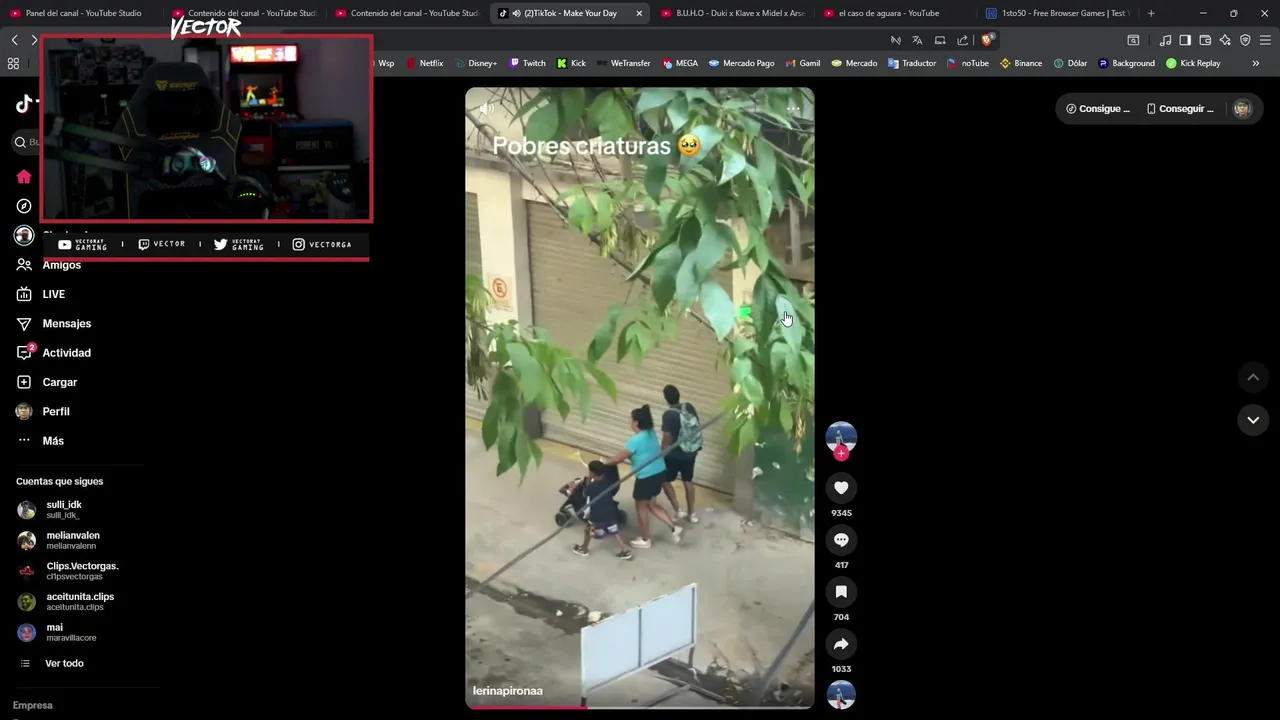Seek in the video progress bar
Image resolution: width=1280 pixels, height=720 pixels.
640,707
